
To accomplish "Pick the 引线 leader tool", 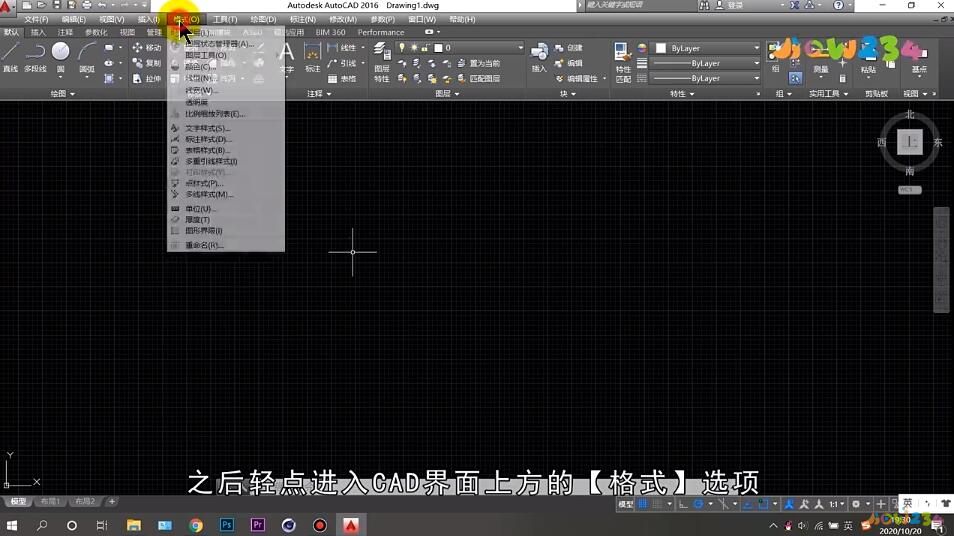I will pyautogui.click(x=342, y=63).
